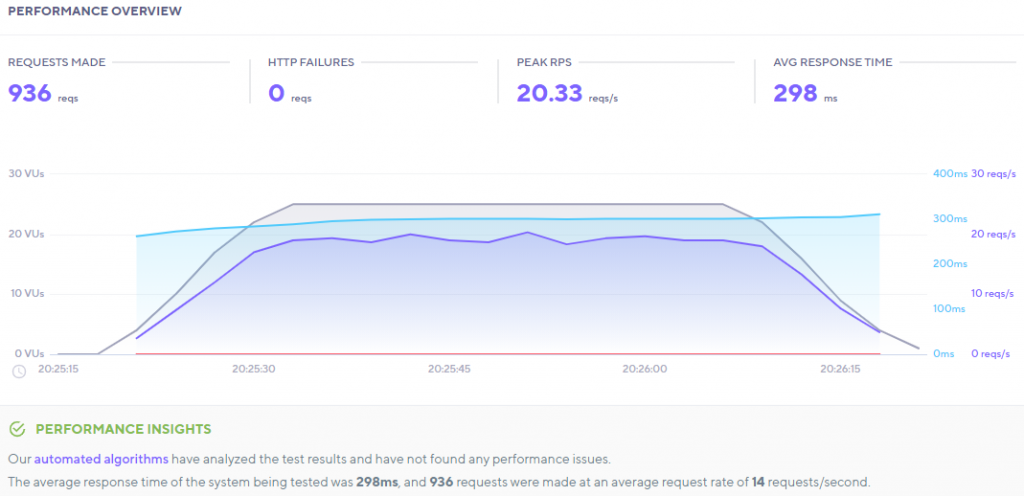This screenshot has height=496, width=1024.
Task: Click the '20:26:00' time tick
Action: pos(645,369)
